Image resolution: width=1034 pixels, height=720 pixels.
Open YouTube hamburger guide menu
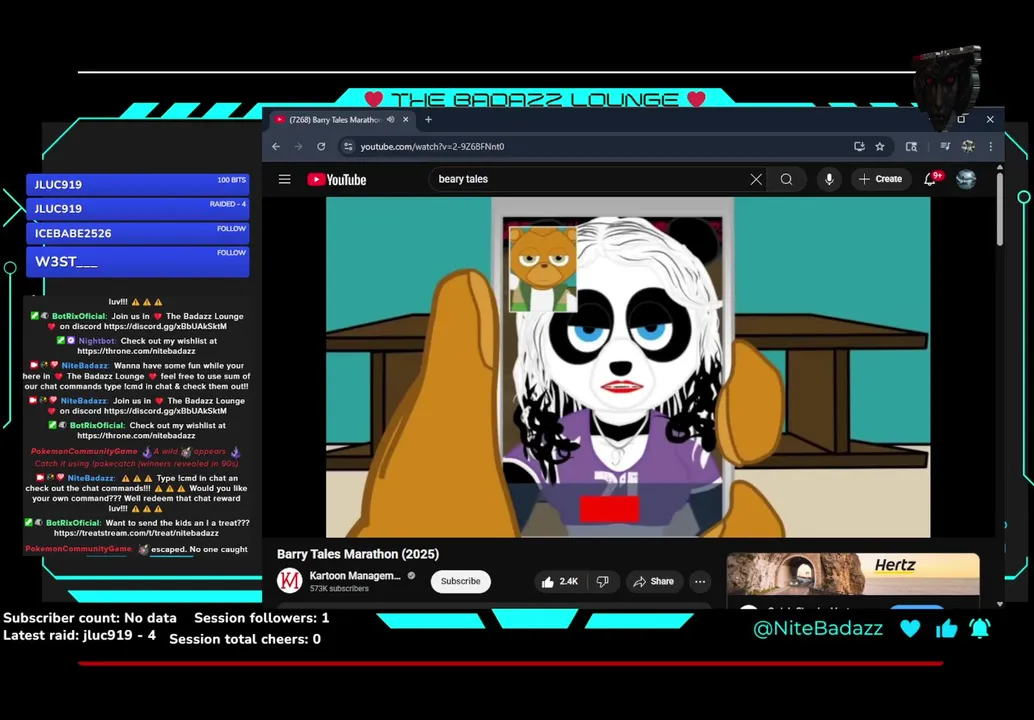[x=284, y=179]
